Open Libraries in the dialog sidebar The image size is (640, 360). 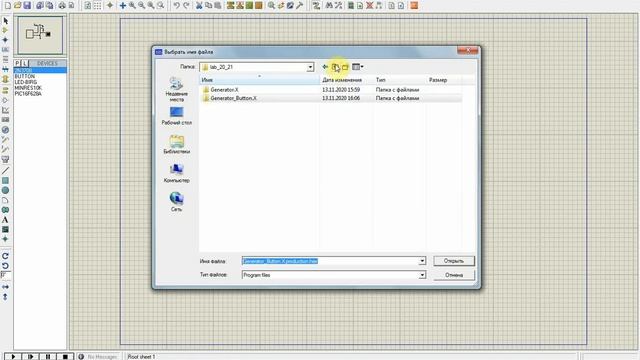pyautogui.click(x=176, y=145)
